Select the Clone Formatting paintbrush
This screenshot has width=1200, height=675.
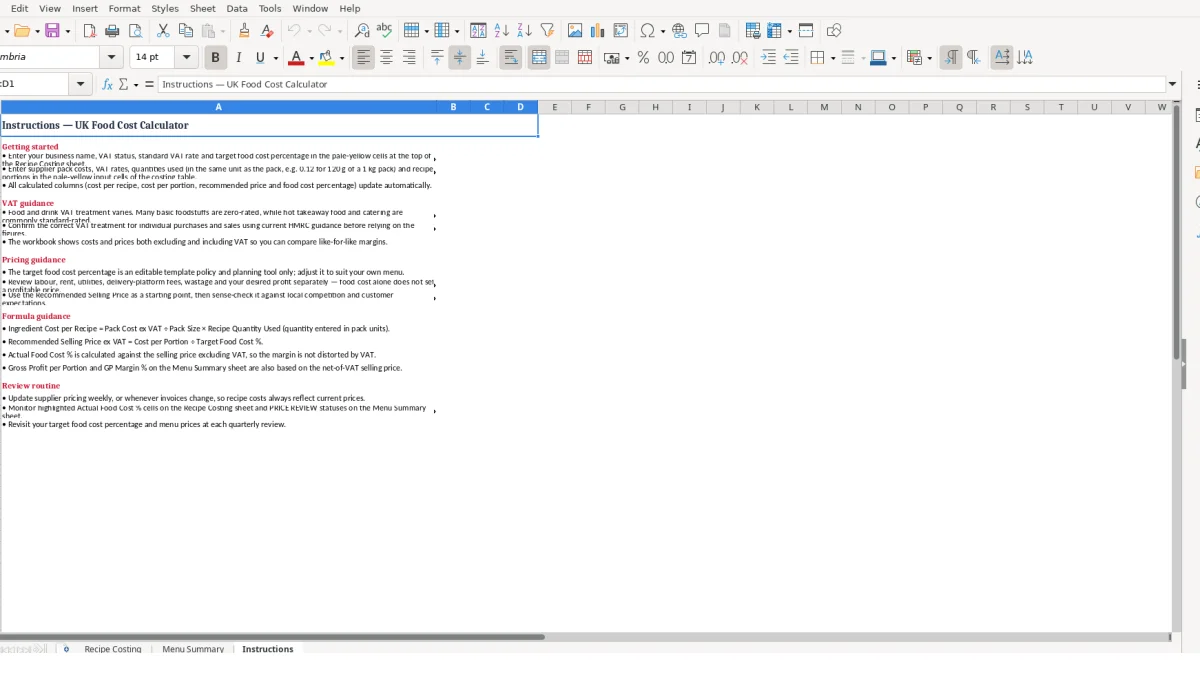245,31
